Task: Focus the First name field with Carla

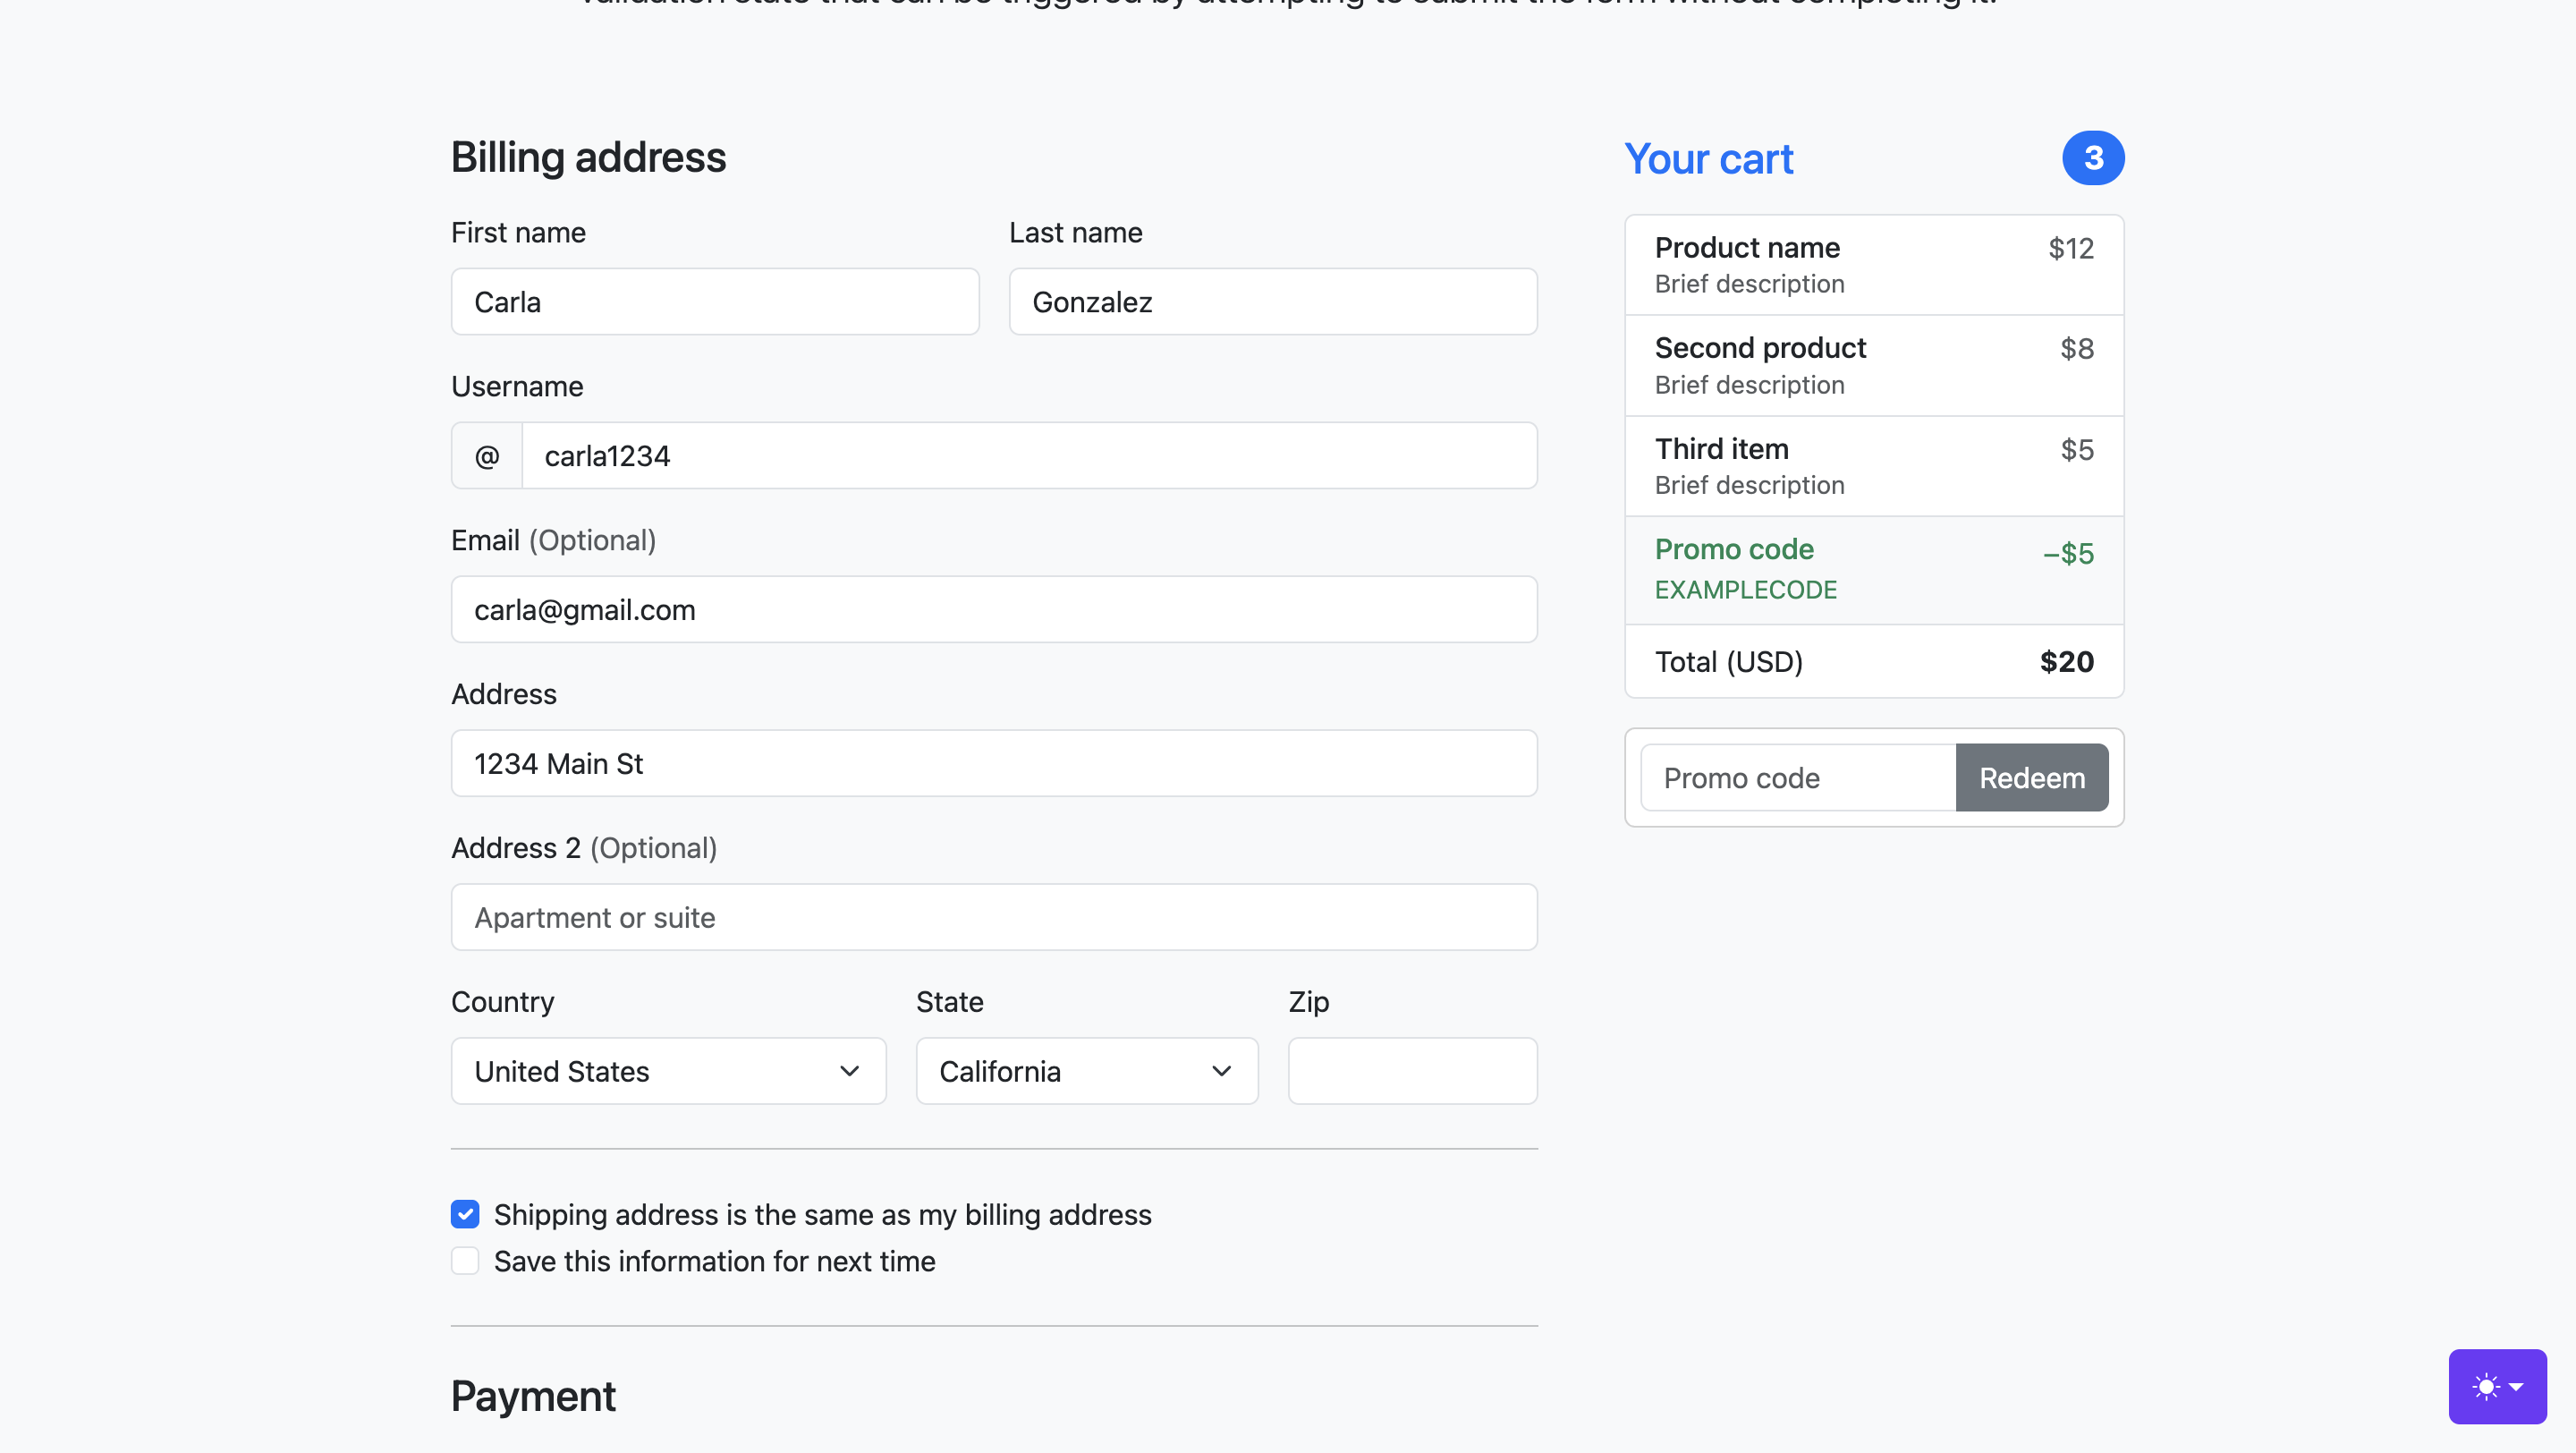Action: coord(714,302)
